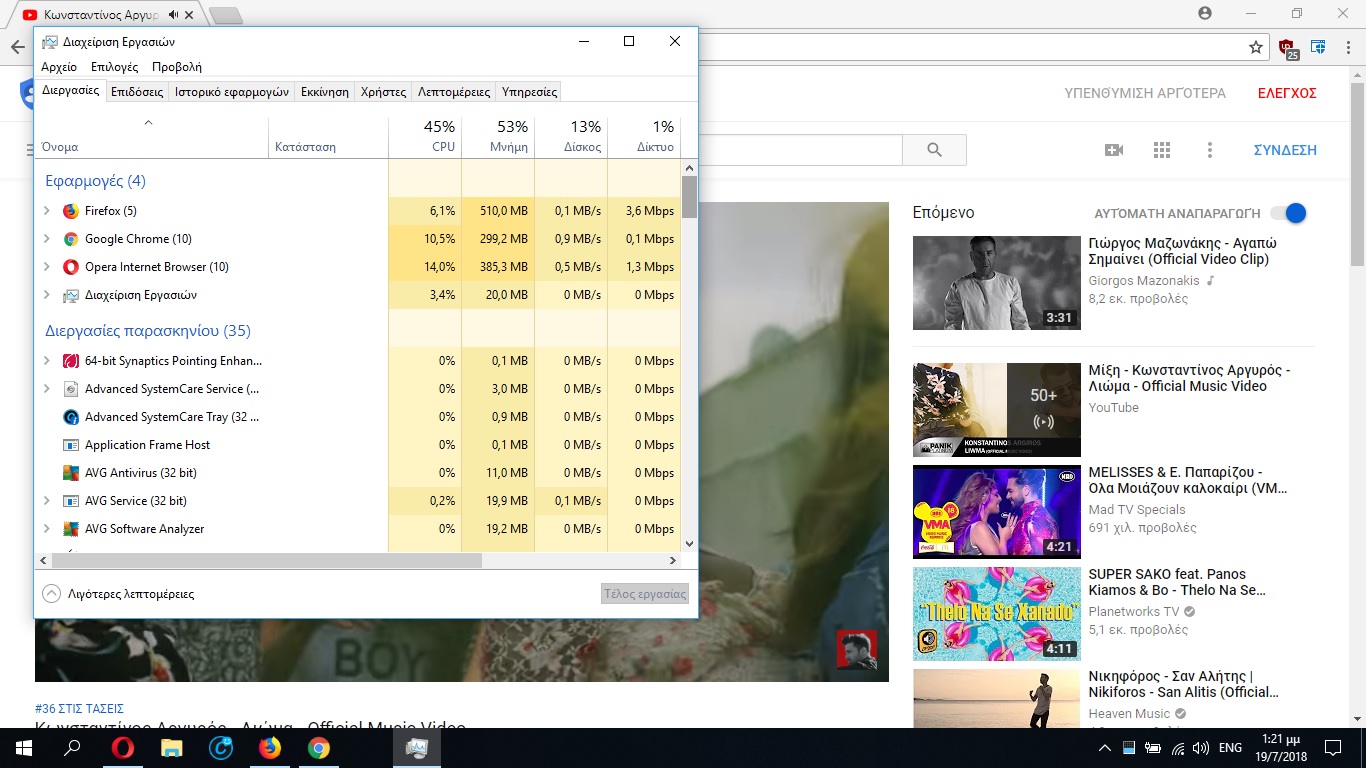Viewport: 1366px width, 768px height.
Task: Click the uBlock extension icon showing 25
Action: point(1287,48)
